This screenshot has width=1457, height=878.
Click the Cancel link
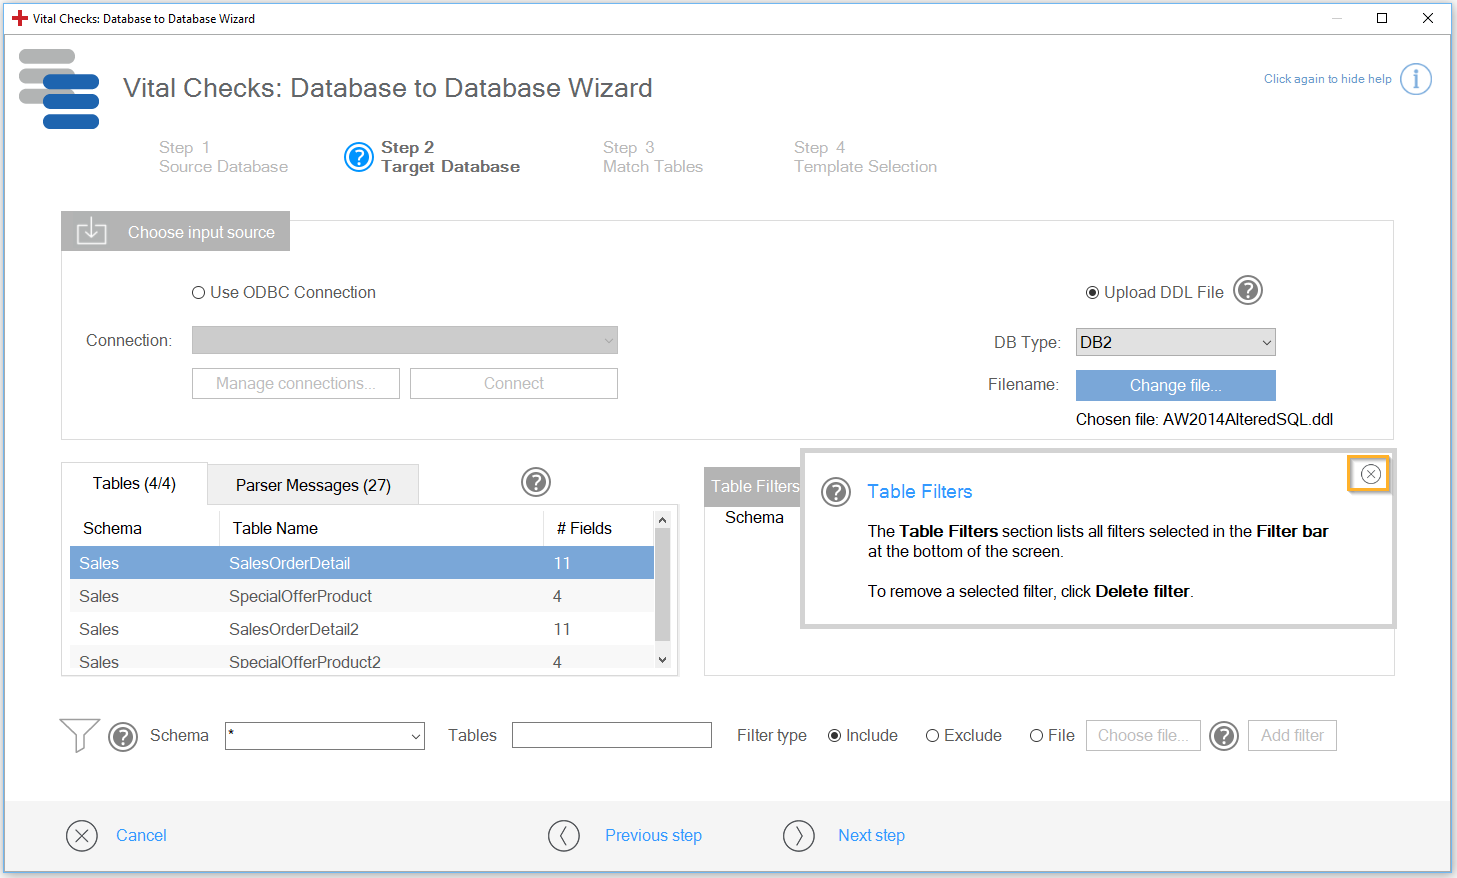click(141, 836)
